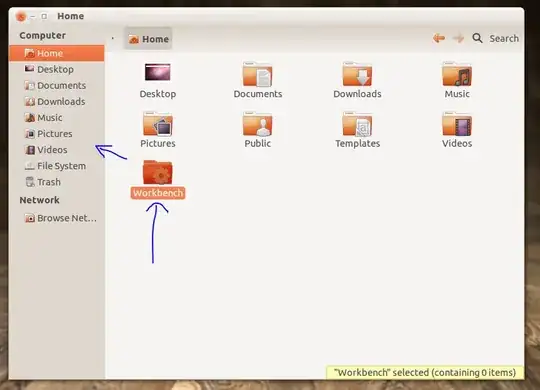The image size is (540, 390).
Task: Click the Home path bar button
Action: click(148, 39)
